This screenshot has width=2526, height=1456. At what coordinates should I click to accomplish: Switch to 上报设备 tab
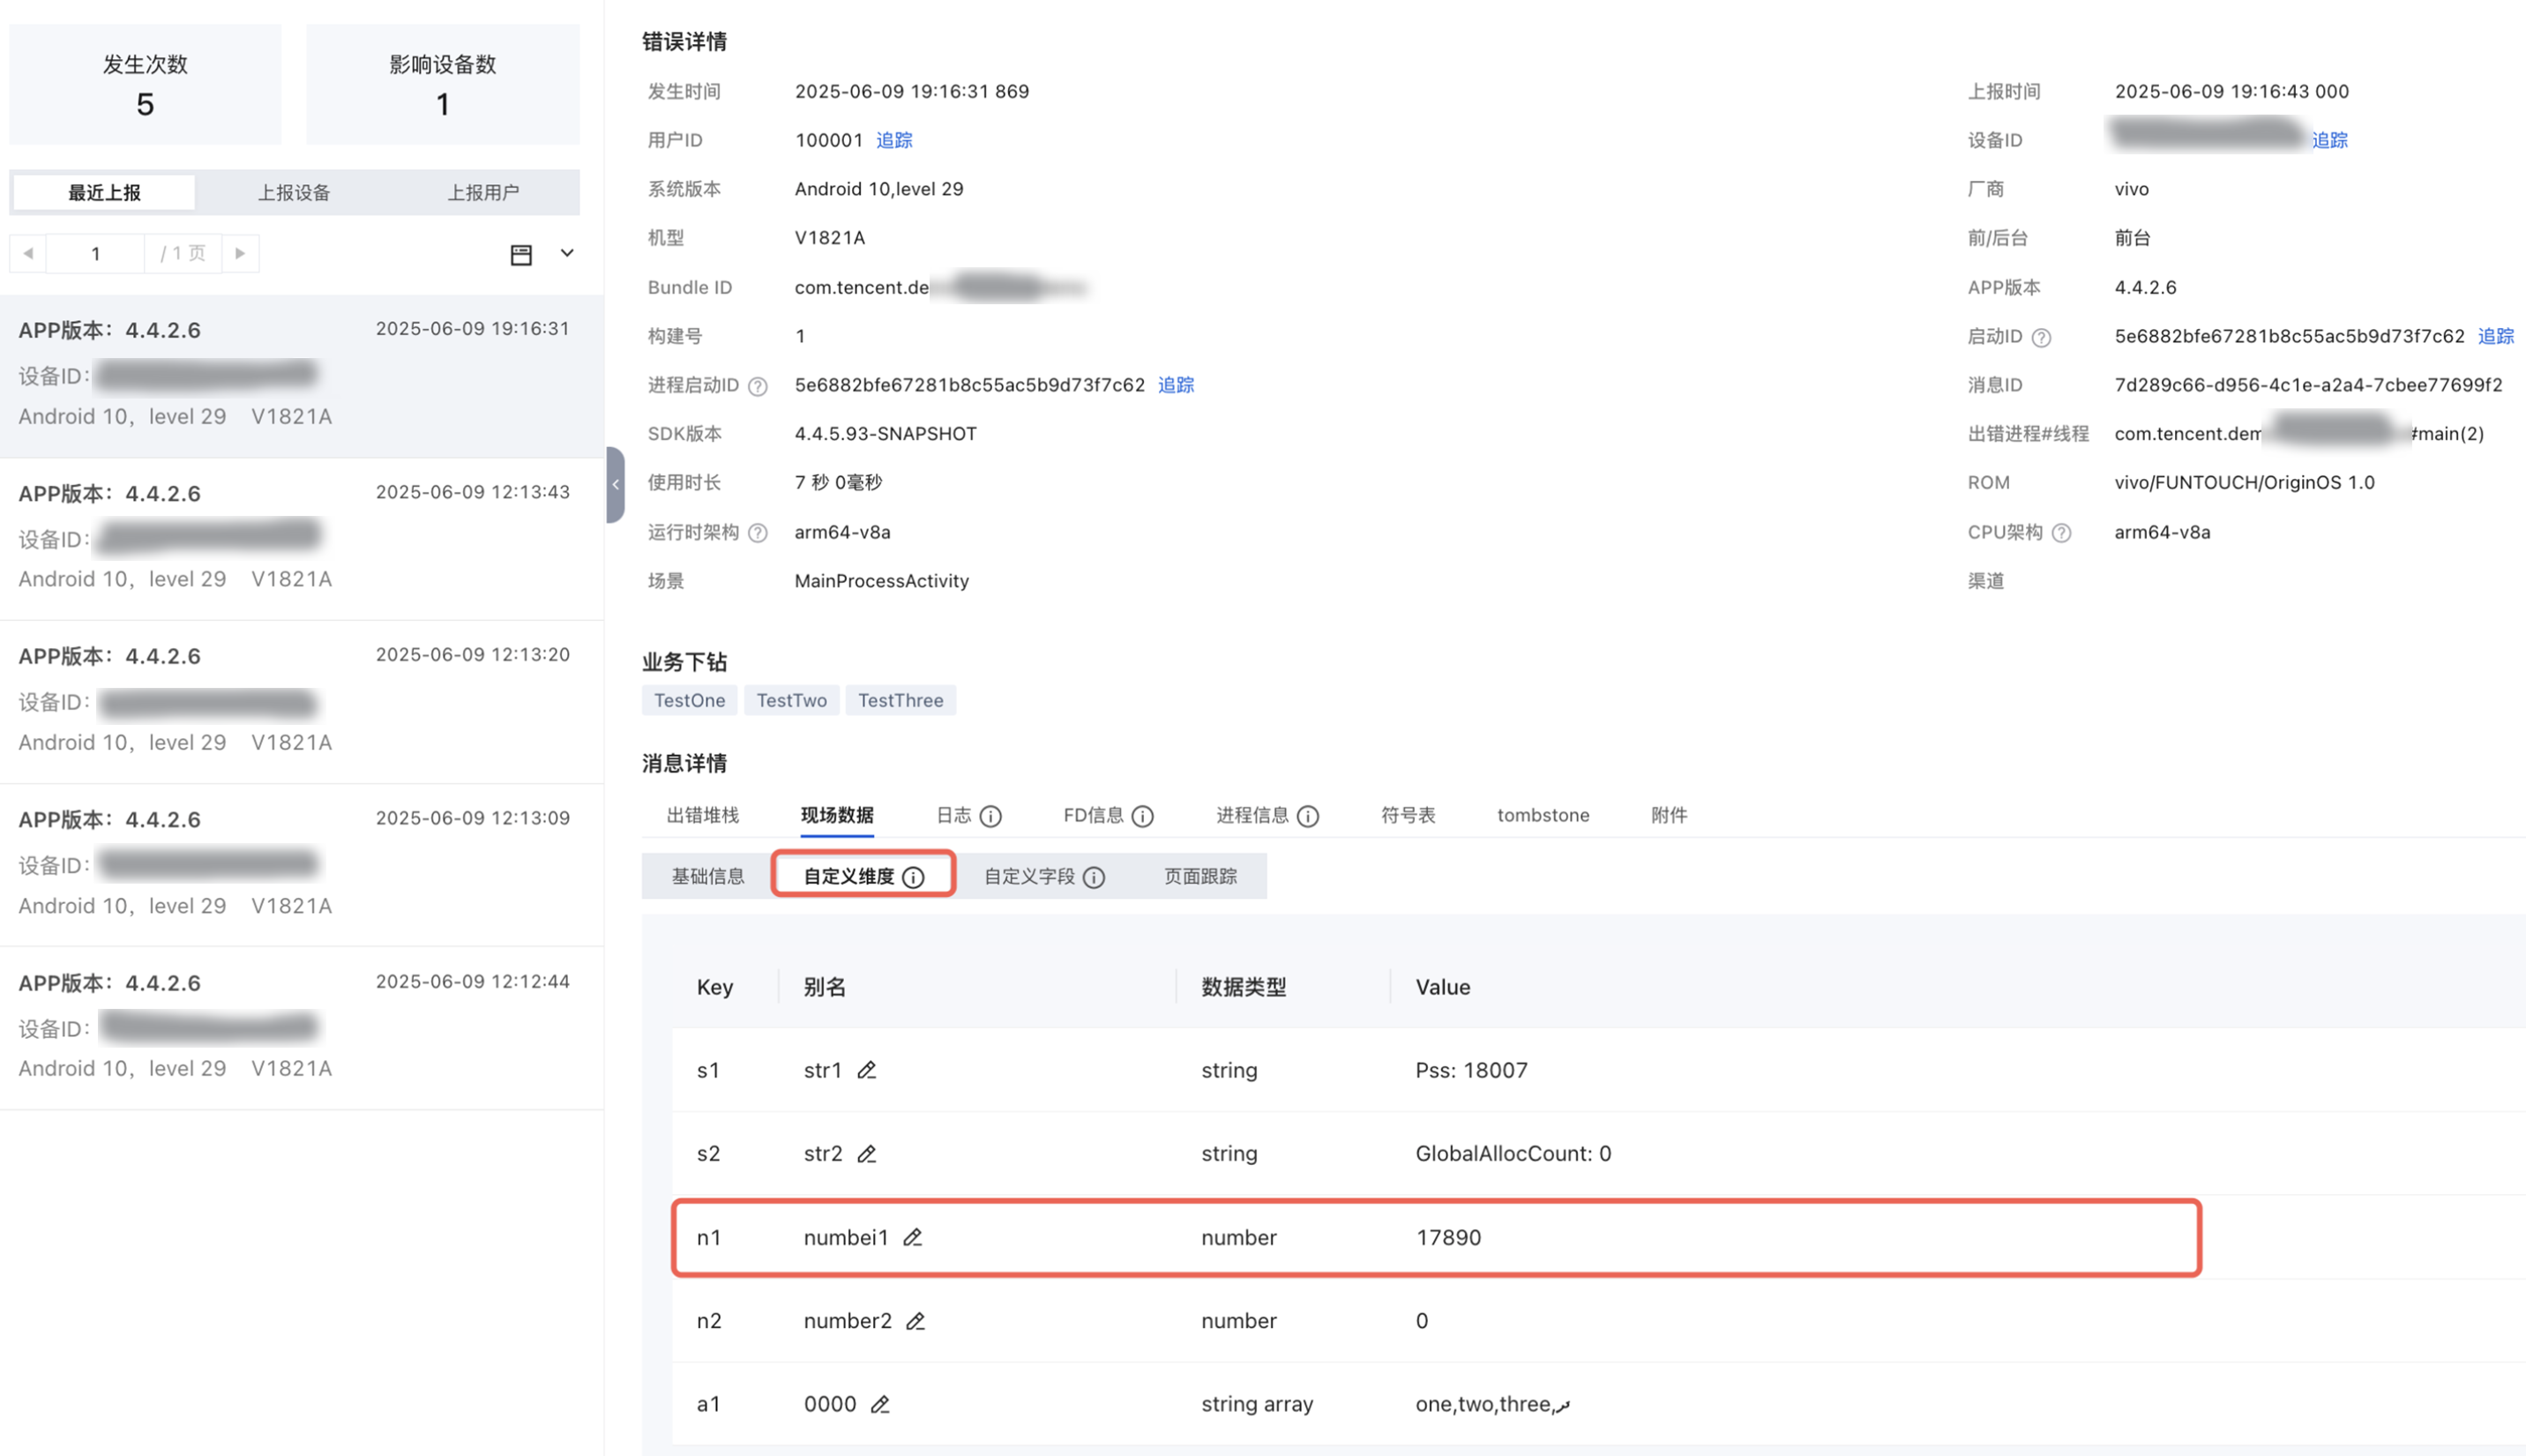click(x=293, y=192)
